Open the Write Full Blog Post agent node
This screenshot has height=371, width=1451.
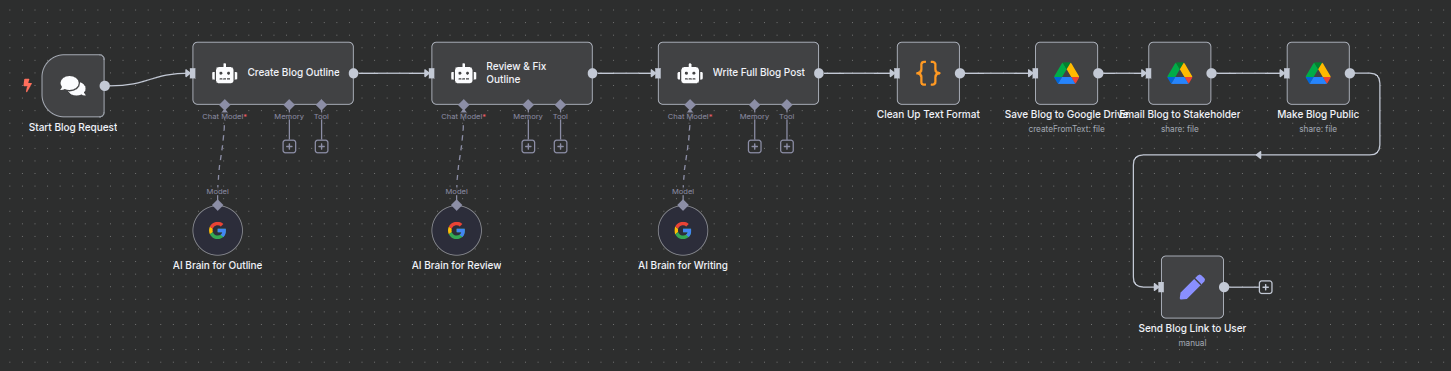click(x=738, y=73)
